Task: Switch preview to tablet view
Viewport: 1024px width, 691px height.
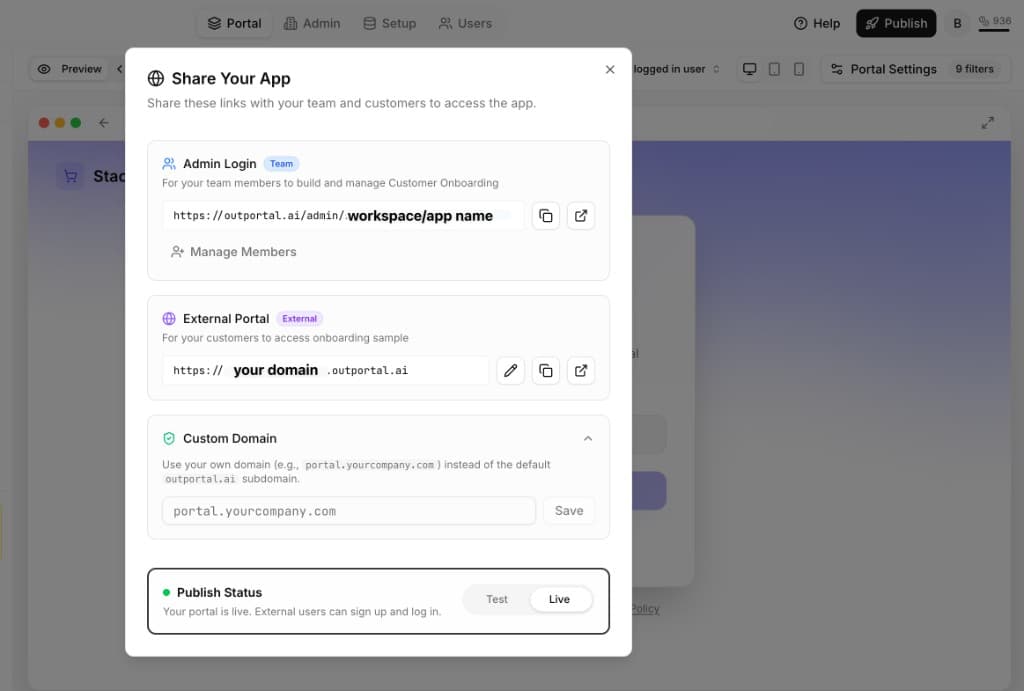Action: (x=773, y=68)
